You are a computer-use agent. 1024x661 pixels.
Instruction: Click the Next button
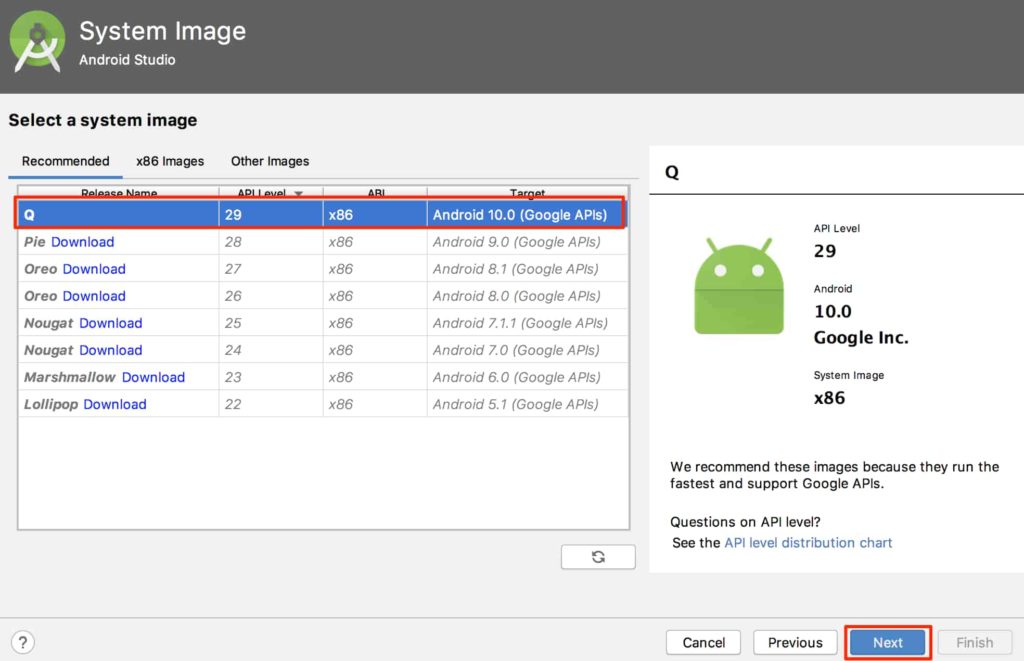pos(888,643)
